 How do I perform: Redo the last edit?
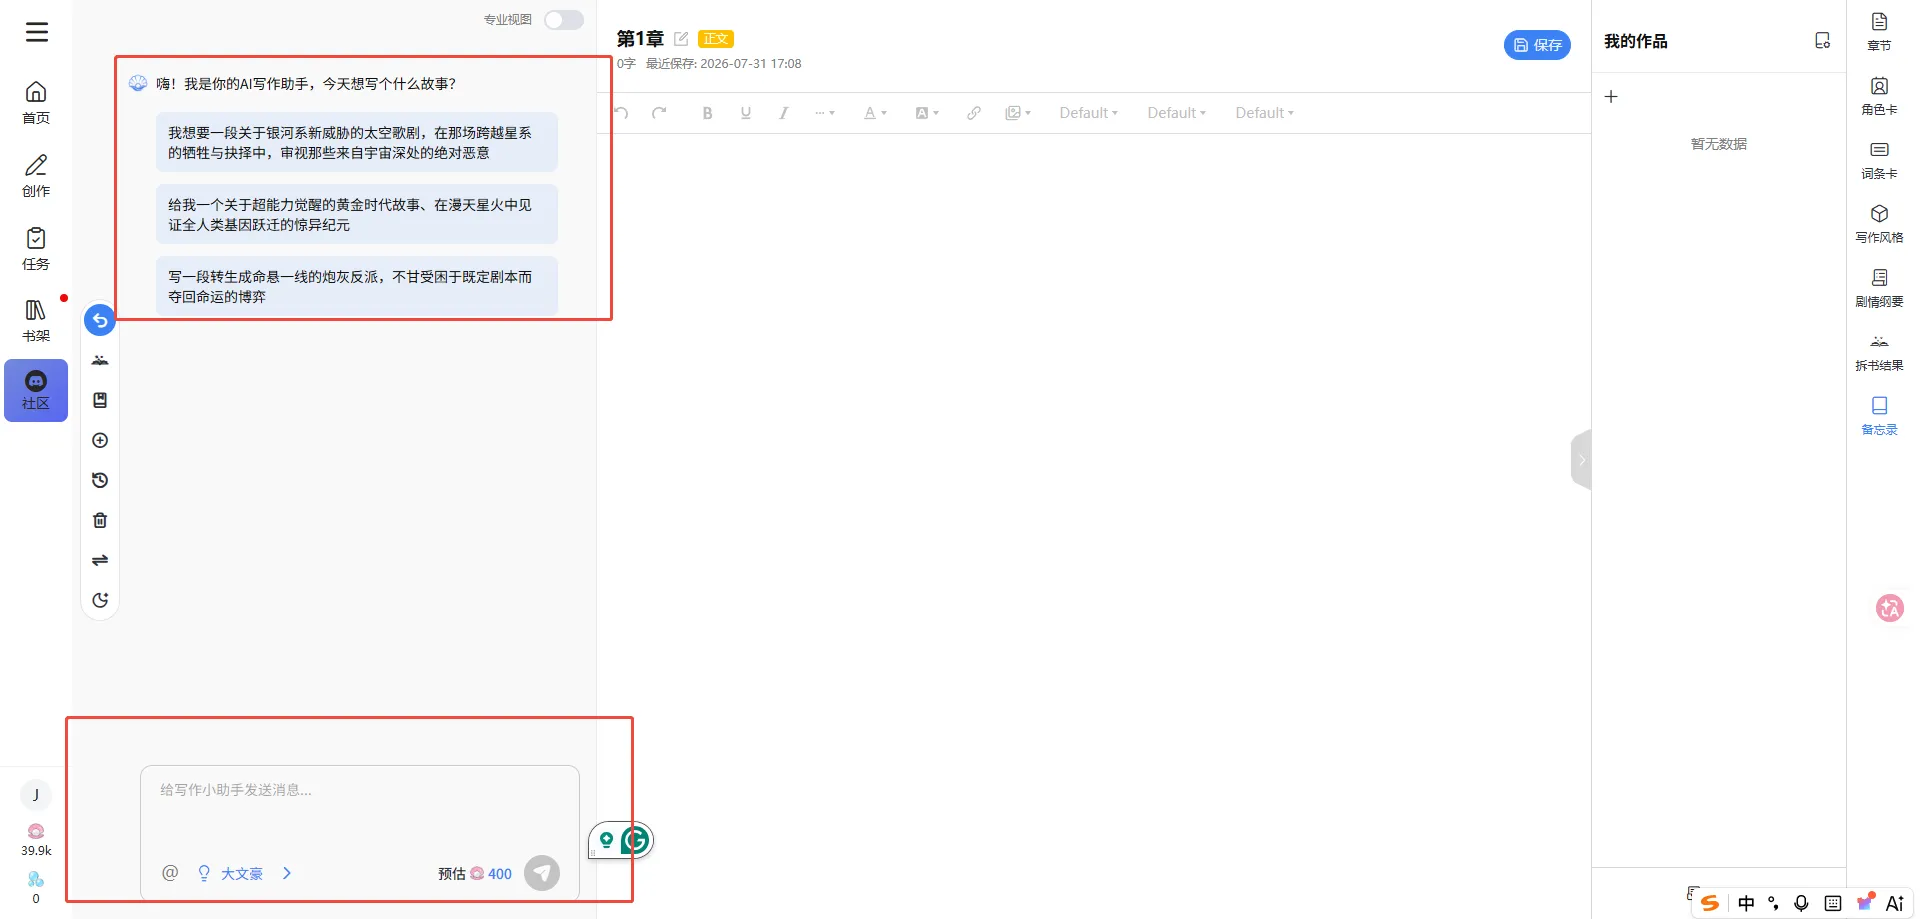click(659, 113)
